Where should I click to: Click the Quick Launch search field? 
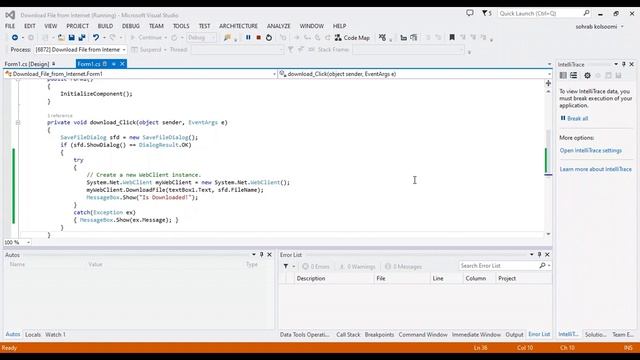[540, 13]
